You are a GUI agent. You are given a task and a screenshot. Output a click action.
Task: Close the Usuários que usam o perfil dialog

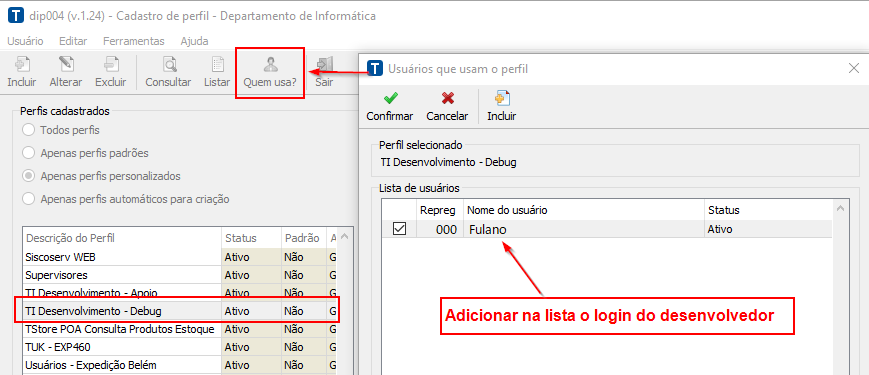coord(854,68)
